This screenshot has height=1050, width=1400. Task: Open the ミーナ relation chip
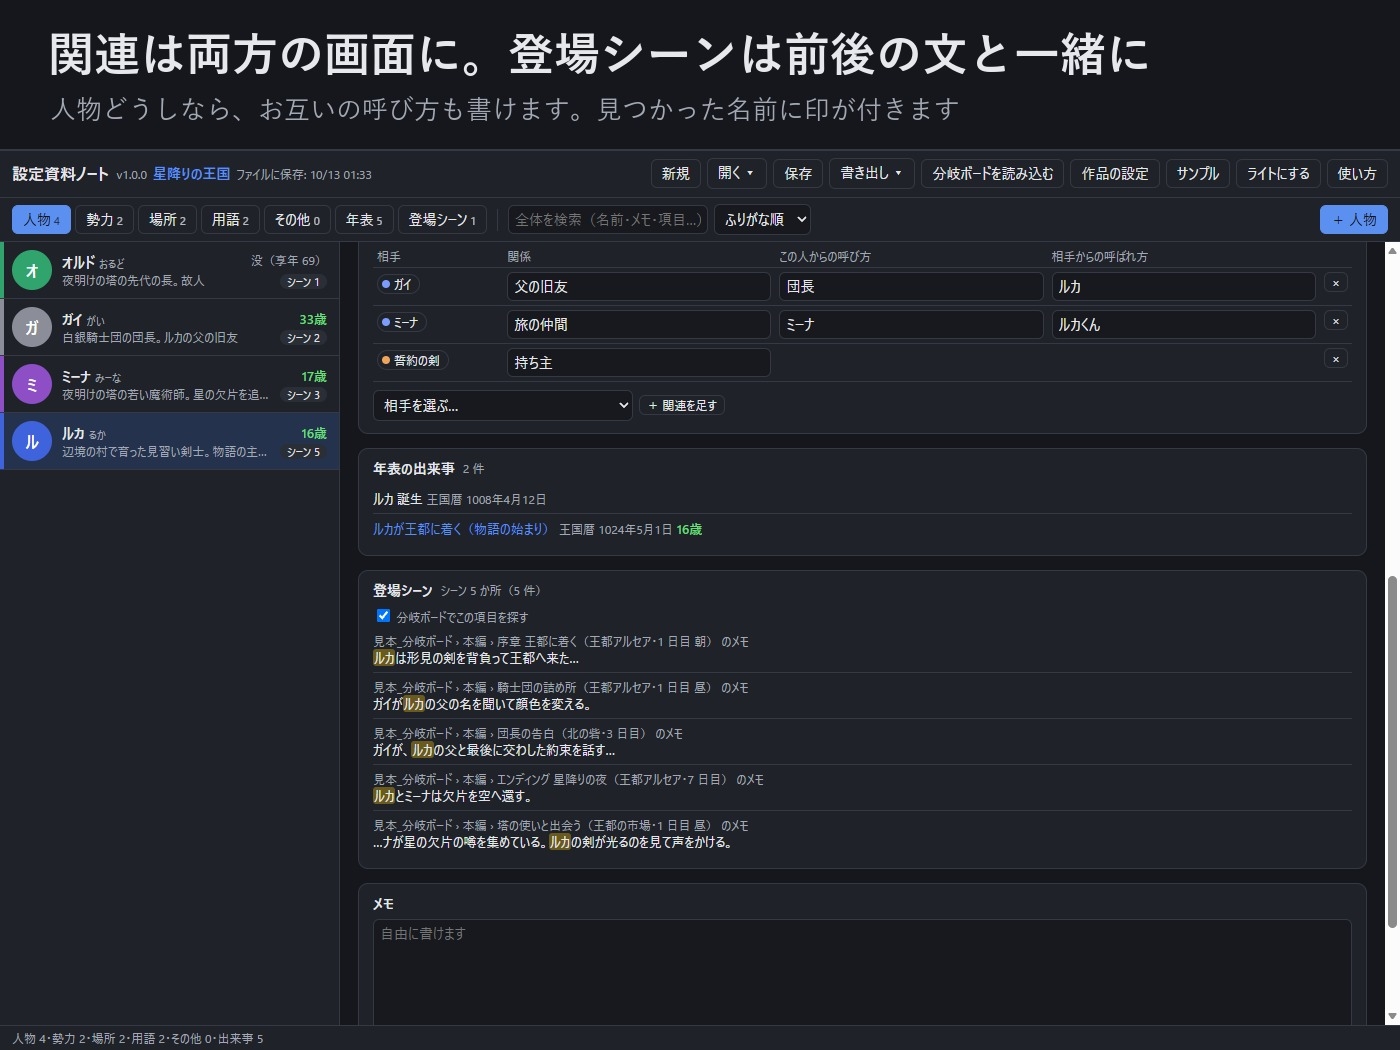pyautogui.click(x=402, y=322)
